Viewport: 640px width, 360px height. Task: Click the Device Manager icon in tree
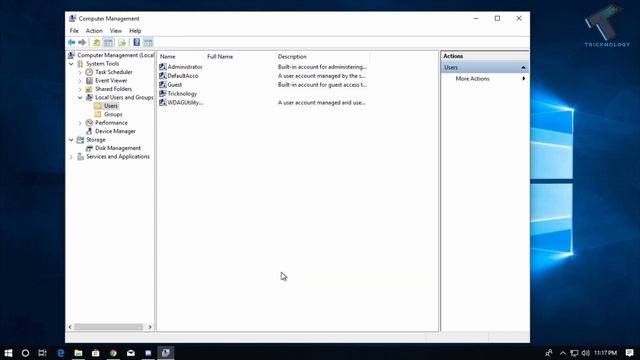(x=89, y=131)
